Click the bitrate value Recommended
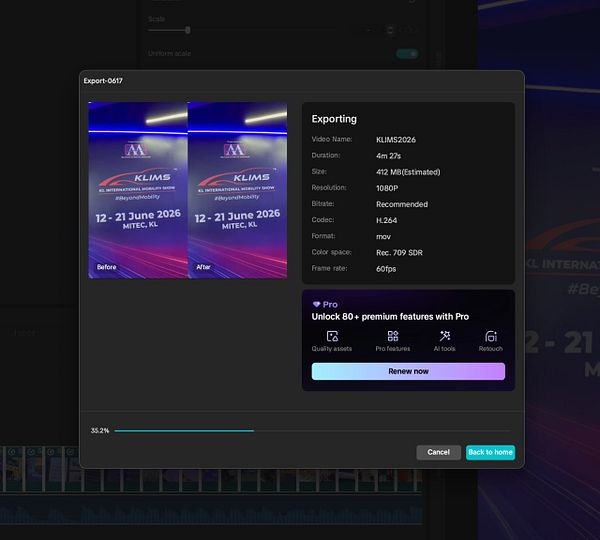Screen dimensions: 600x540 402,204
